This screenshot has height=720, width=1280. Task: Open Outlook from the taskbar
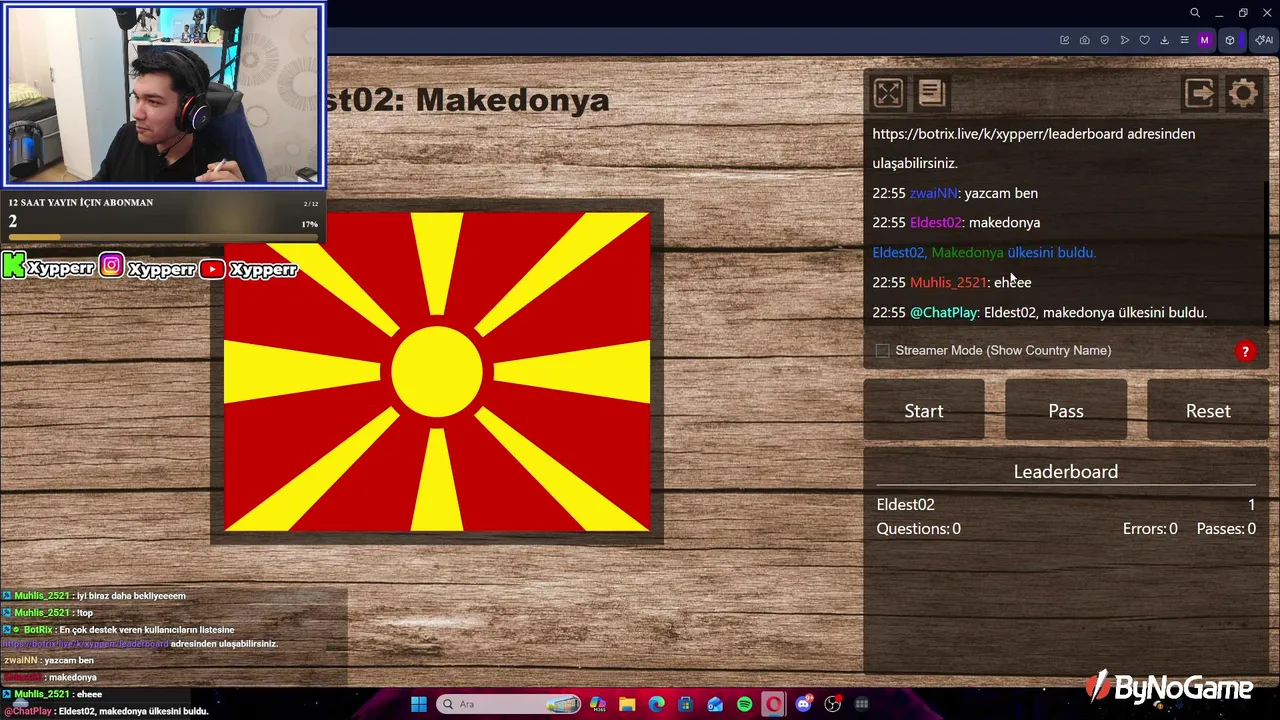coord(715,704)
